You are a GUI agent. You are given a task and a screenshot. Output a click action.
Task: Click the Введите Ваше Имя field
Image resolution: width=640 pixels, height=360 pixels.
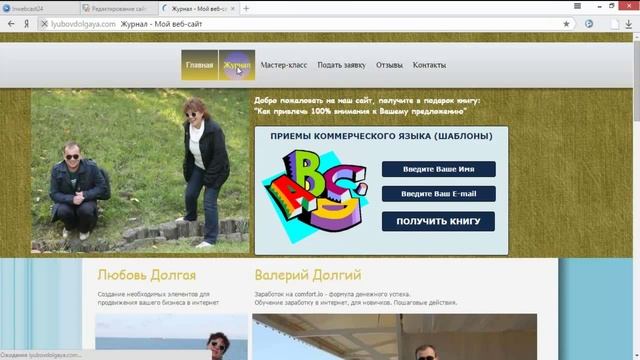[439, 169]
